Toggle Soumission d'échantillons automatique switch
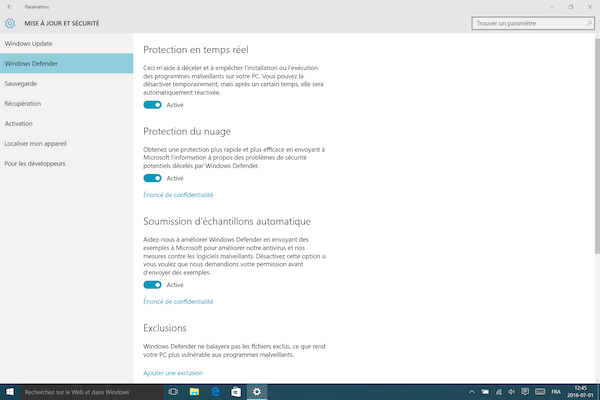The width and height of the screenshot is (600, 400). pyautogui.click(x=152, y=285)
